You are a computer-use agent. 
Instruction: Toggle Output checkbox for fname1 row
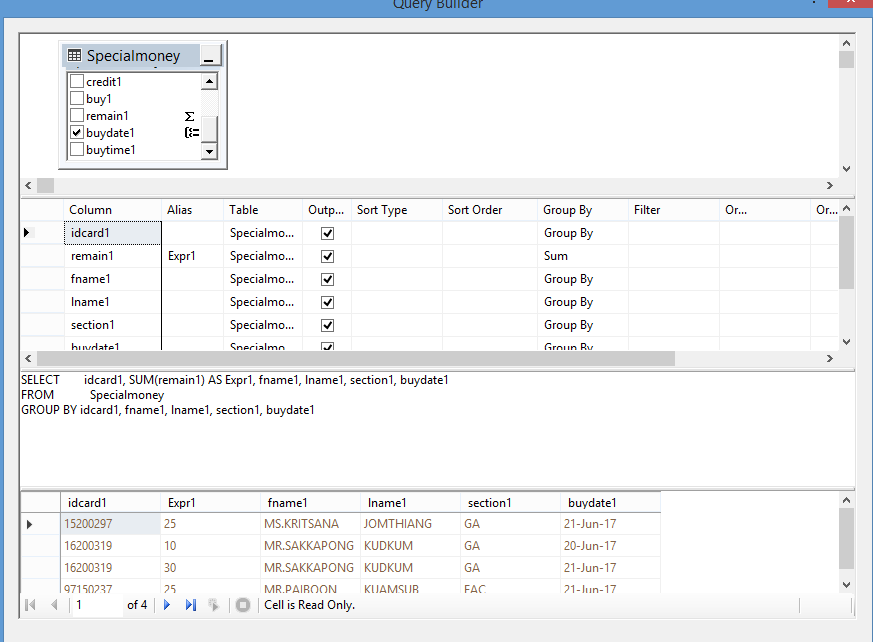[x=327, y=279]
